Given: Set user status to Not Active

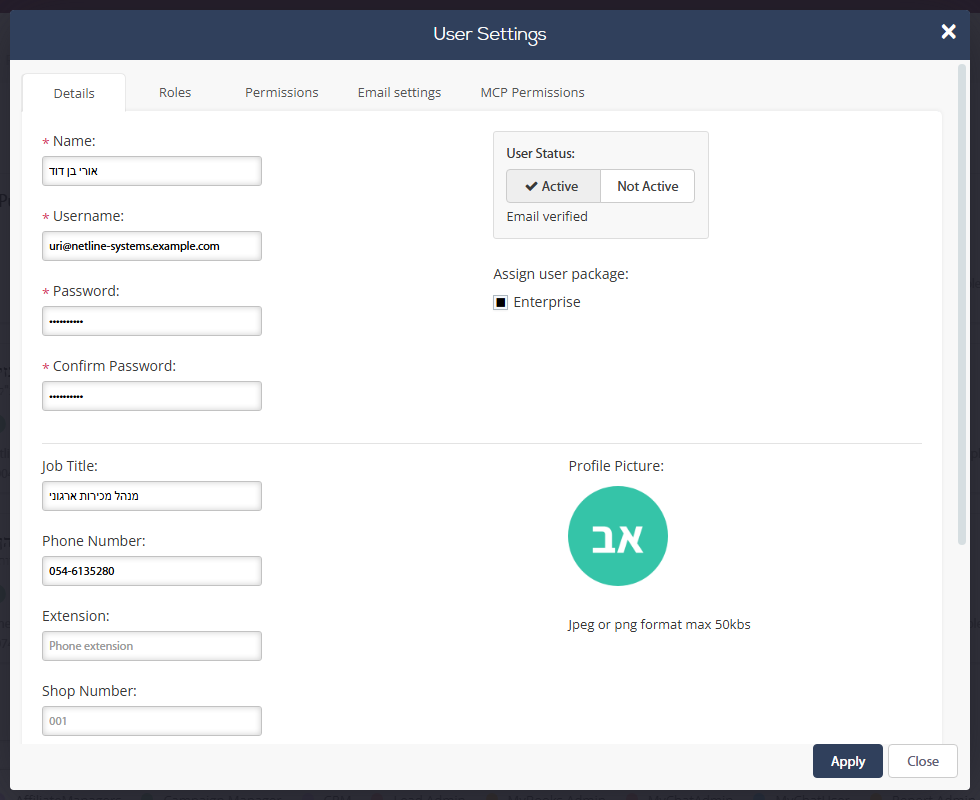Looking at the screenshot, I should point(648,186).
